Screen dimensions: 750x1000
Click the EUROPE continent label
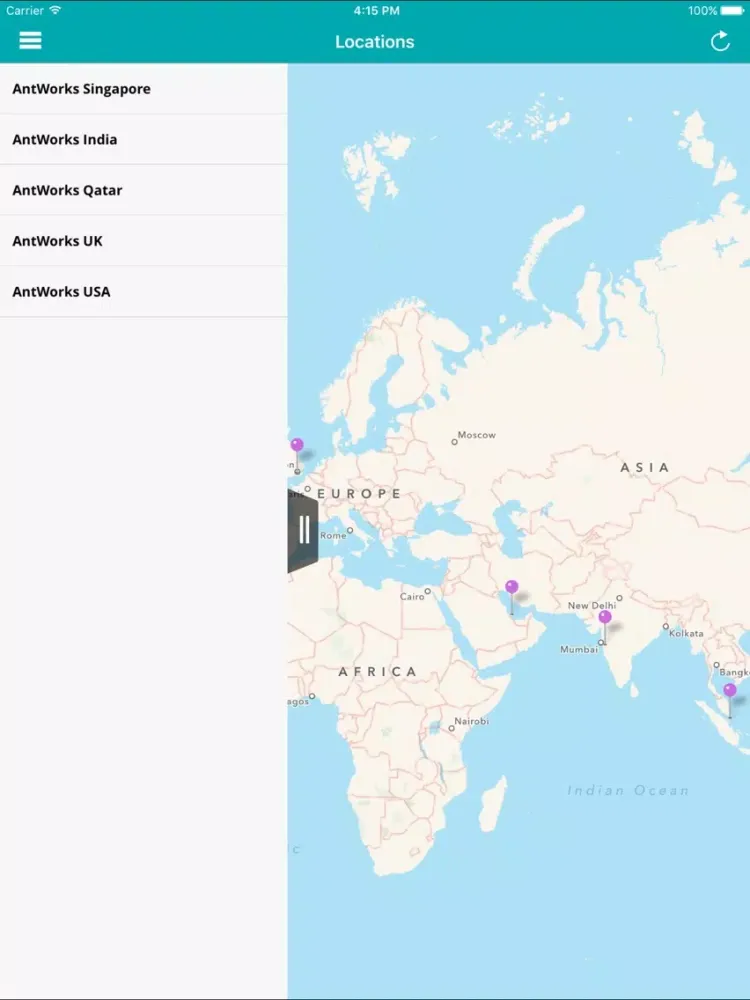tap(359, 494)
